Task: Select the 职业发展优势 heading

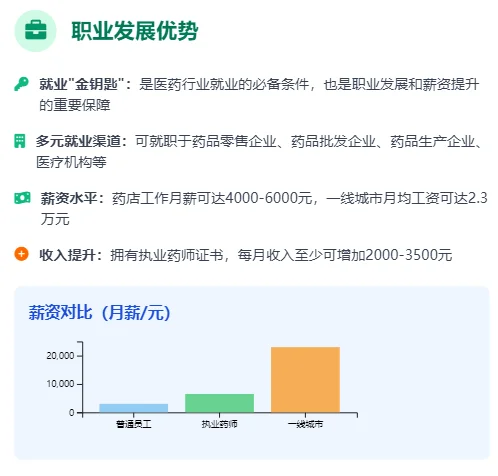Action: tap(135, 31)
